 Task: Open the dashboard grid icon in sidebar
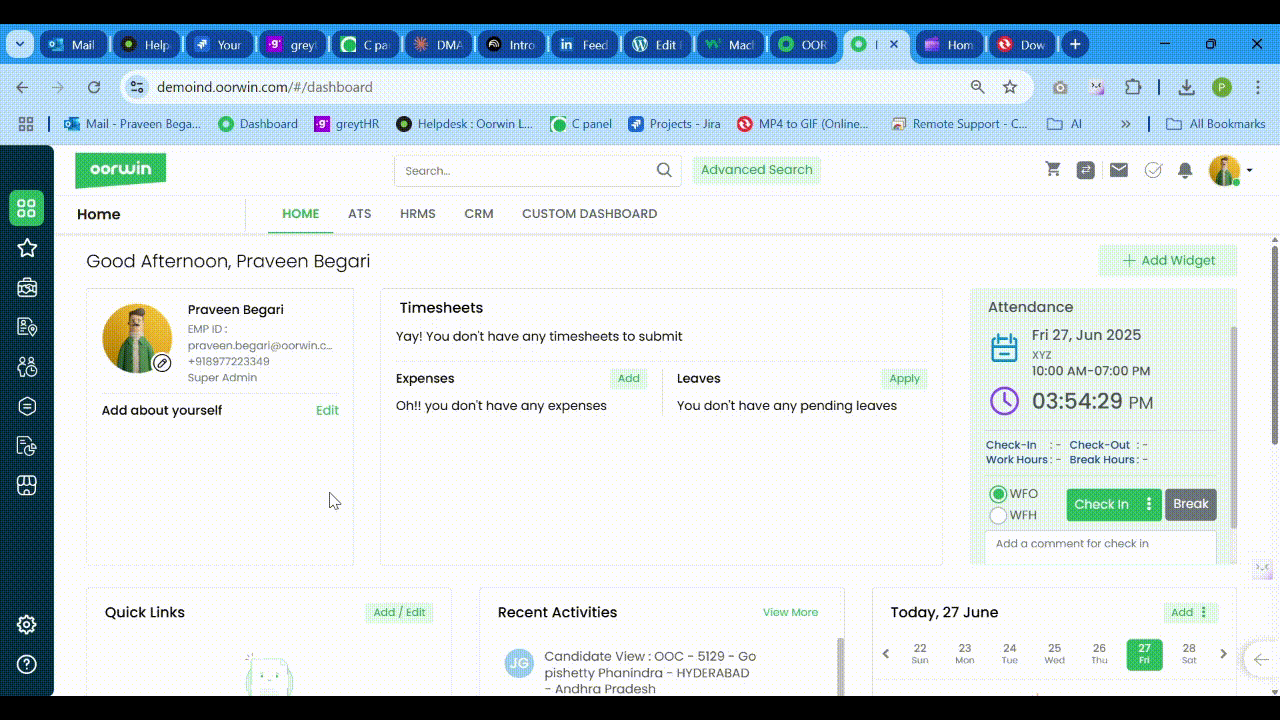click(27, 208)
